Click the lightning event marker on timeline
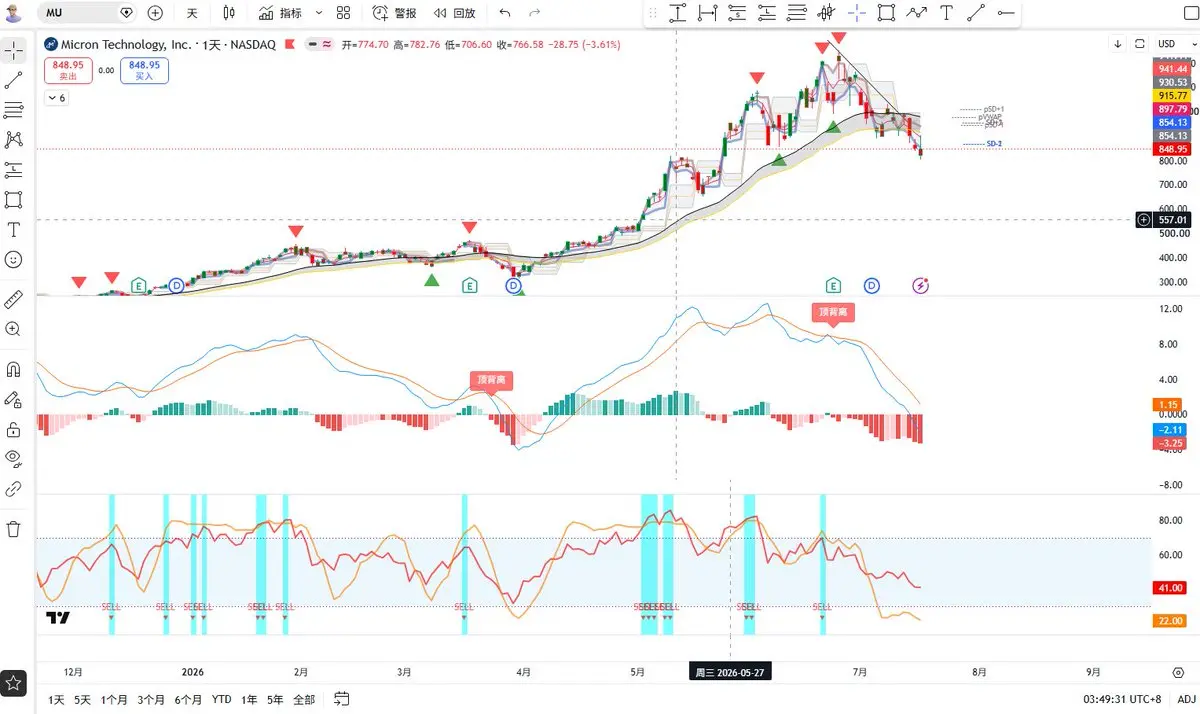The width and height of the screenshot is (1200, 714). [921, 286]
